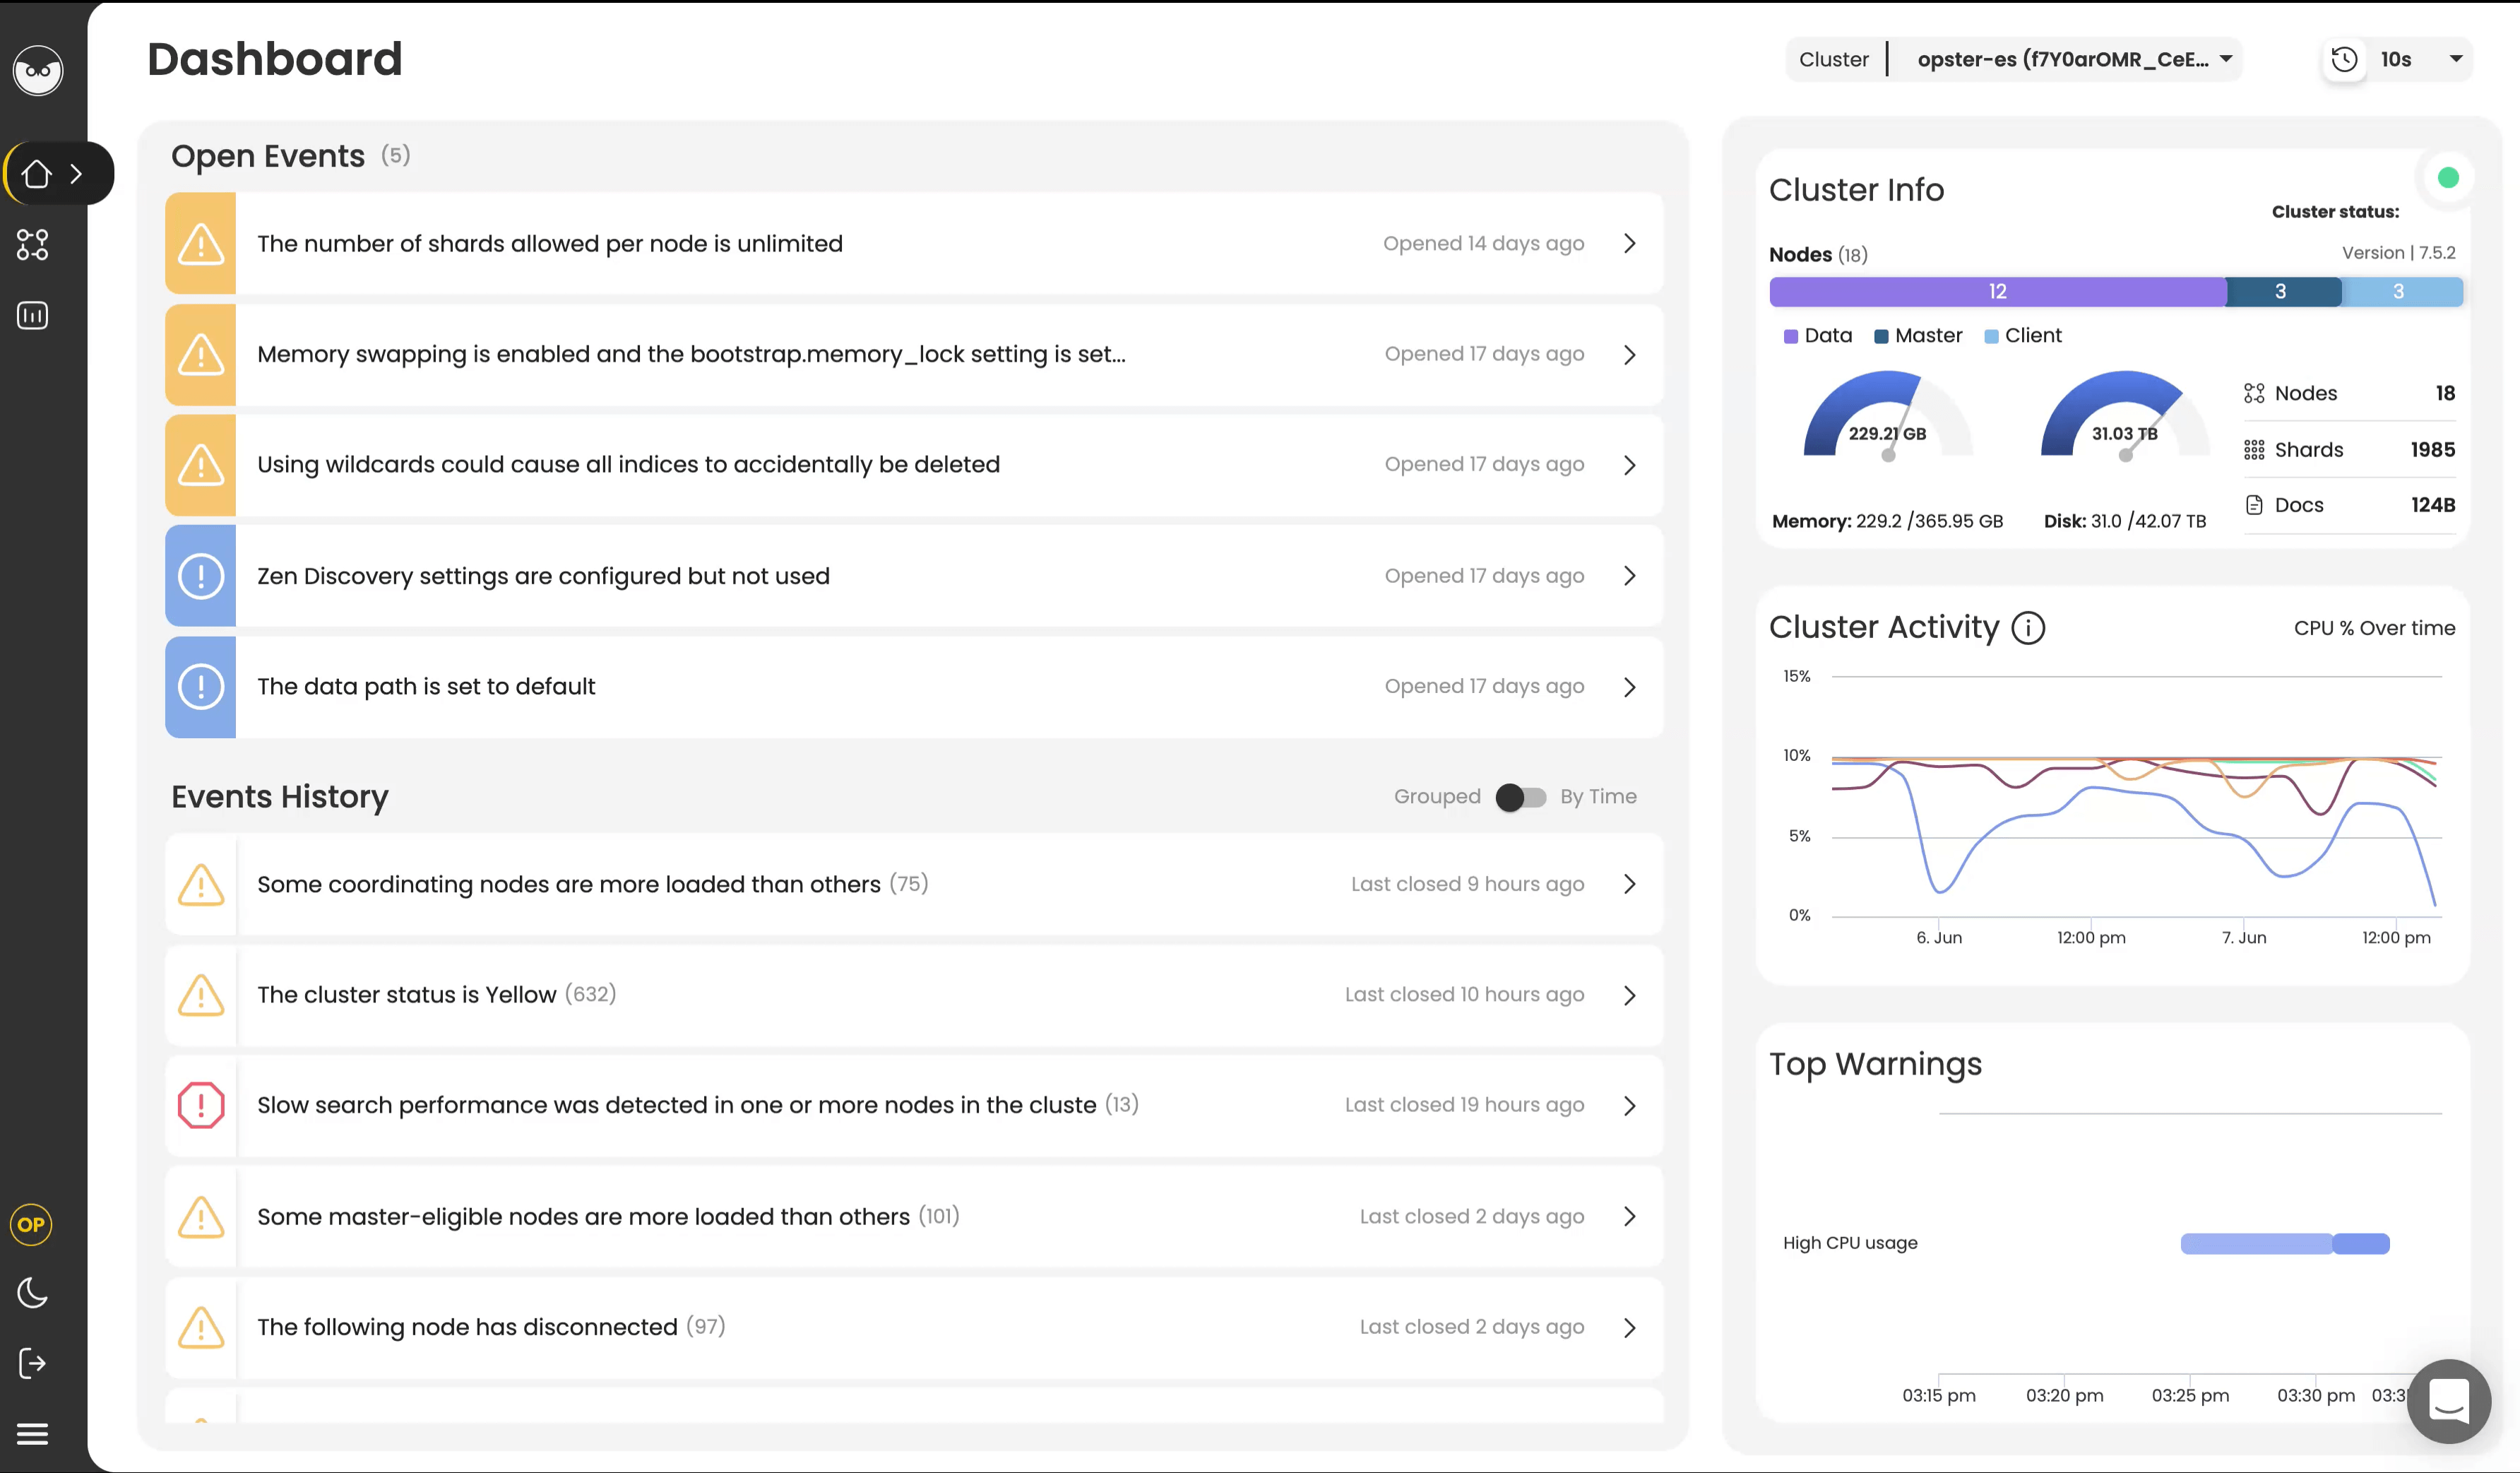The width and height of the screenshot is (2520, 1473).
Task: Log out using the sidebar exit icon
Action: coord(32,1363)
